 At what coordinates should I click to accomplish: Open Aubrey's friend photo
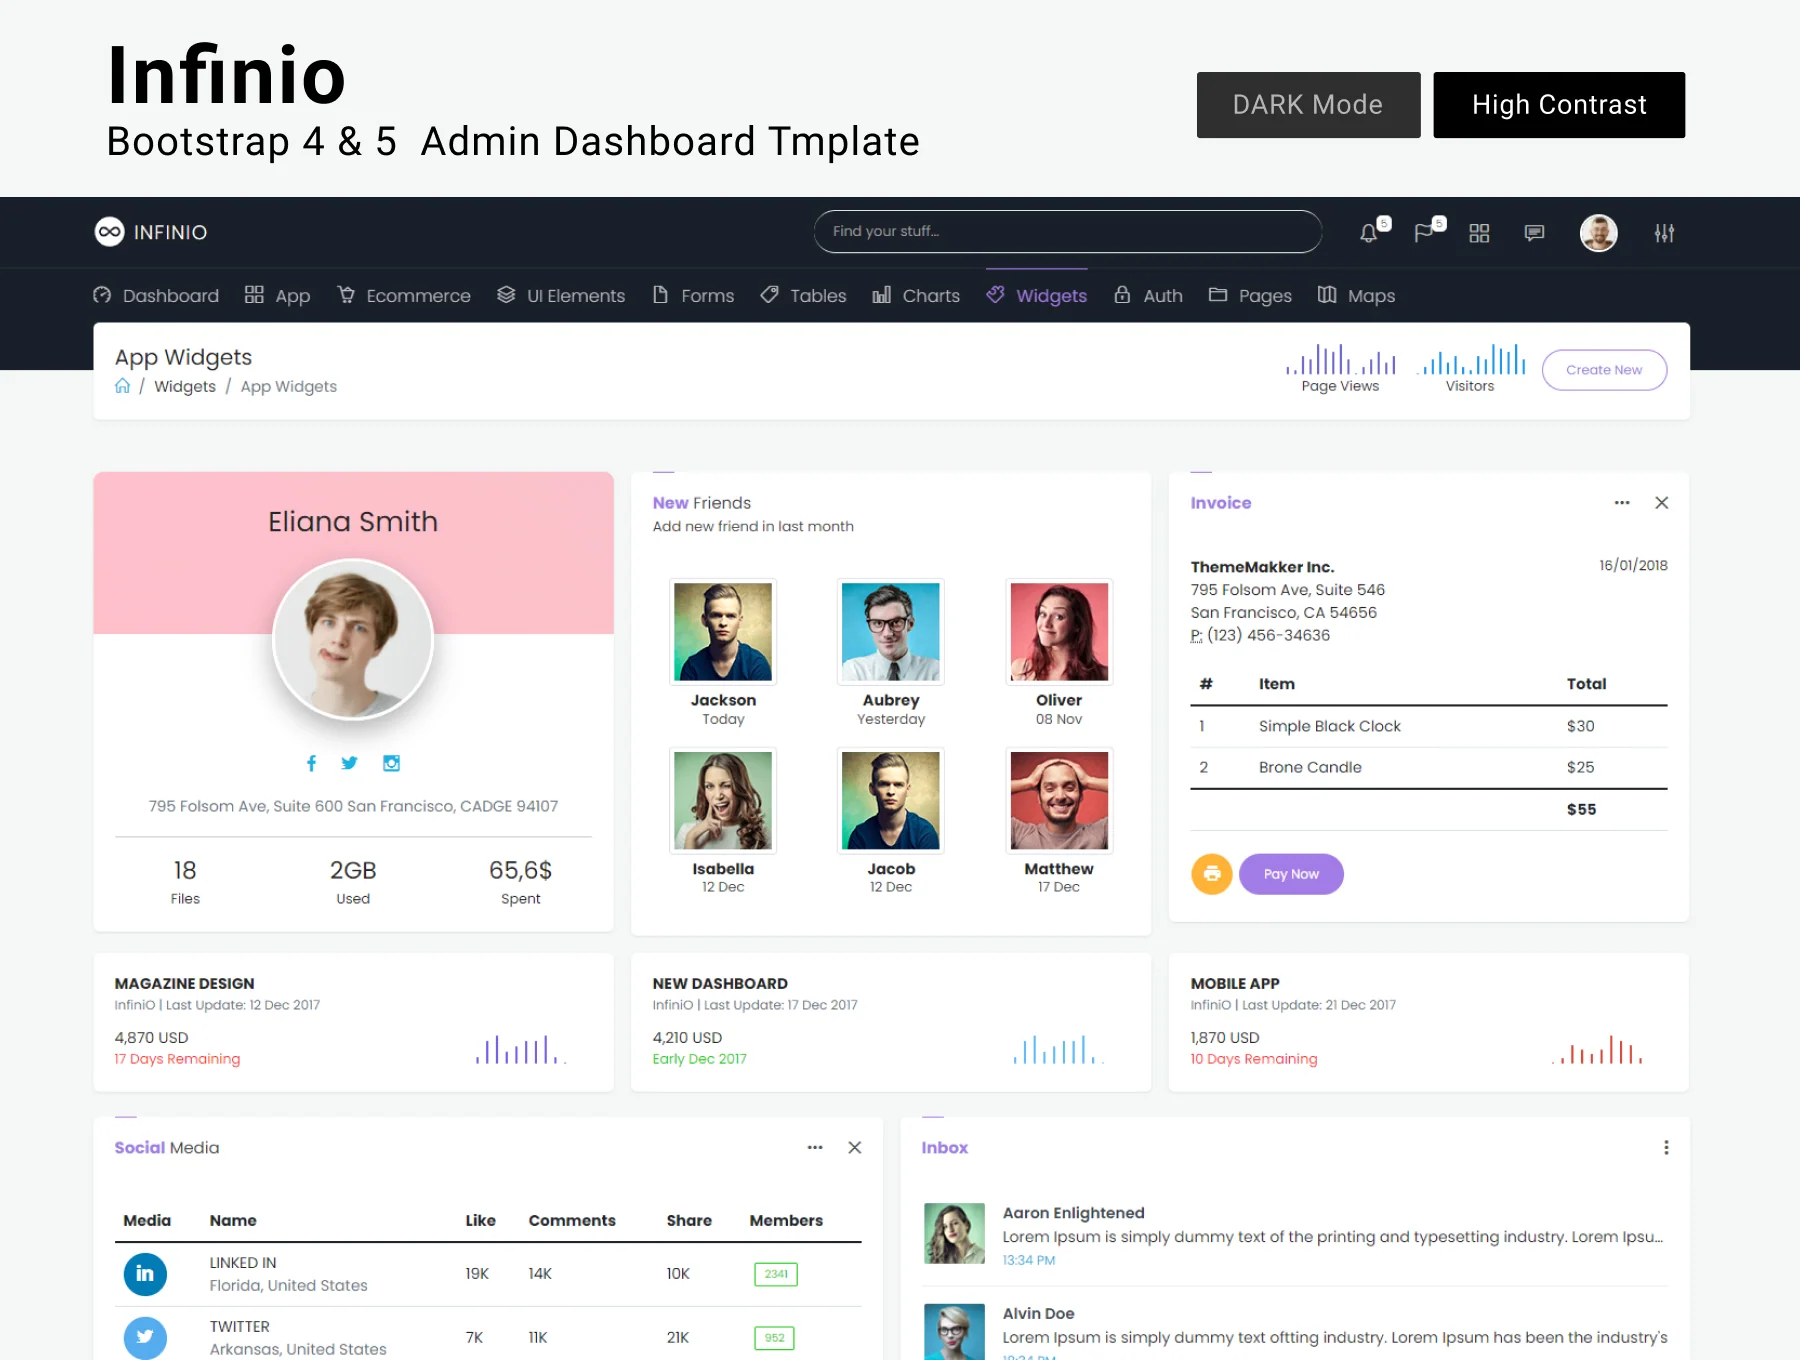click(891, 632)
